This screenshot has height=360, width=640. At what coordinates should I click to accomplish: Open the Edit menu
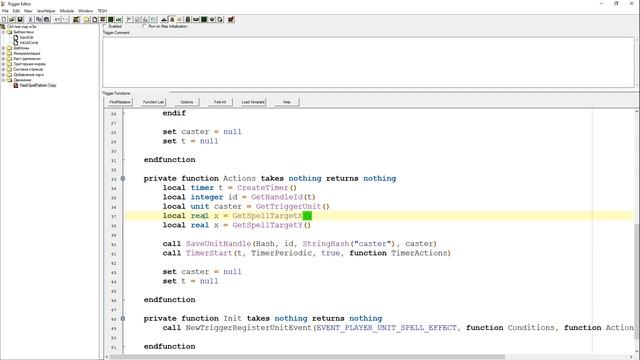[x=16, y=11]
